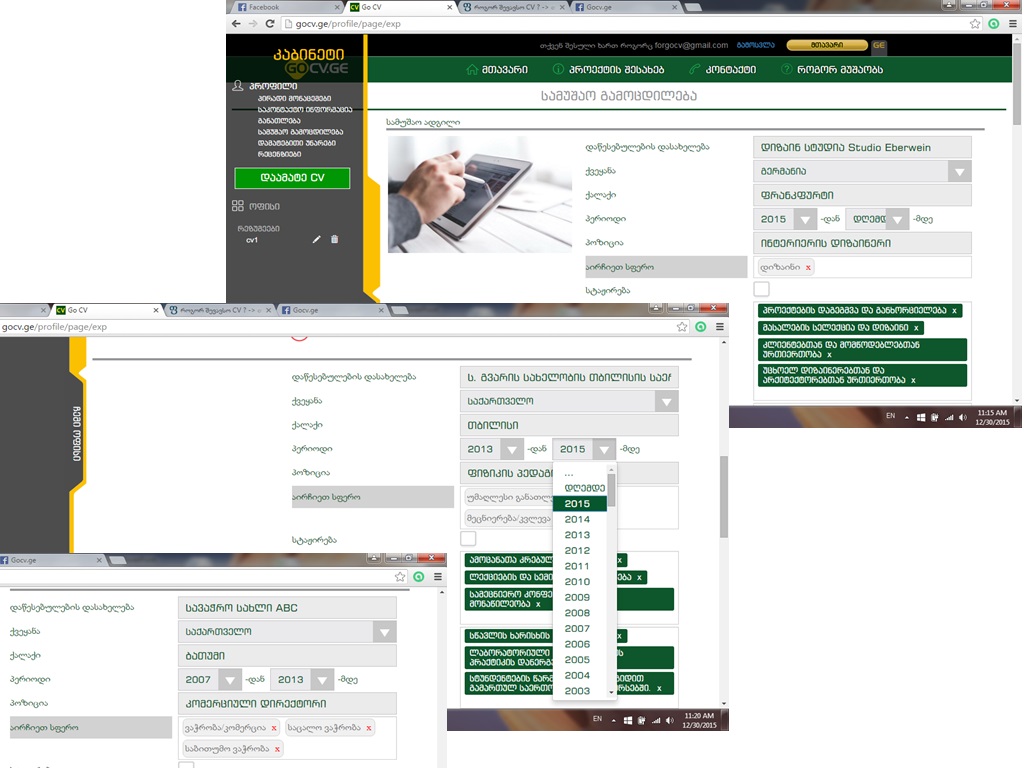Click address bar in Studio Eberwein window
Viewport: 1024px width, 768px height.
624,24
